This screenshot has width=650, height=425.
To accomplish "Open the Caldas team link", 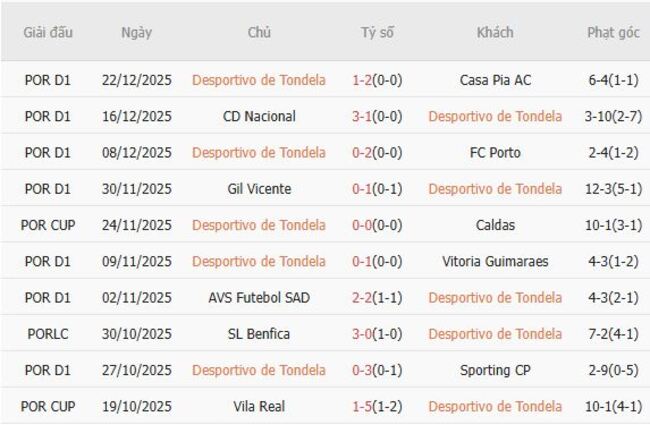I will click(x=495, y=225).
